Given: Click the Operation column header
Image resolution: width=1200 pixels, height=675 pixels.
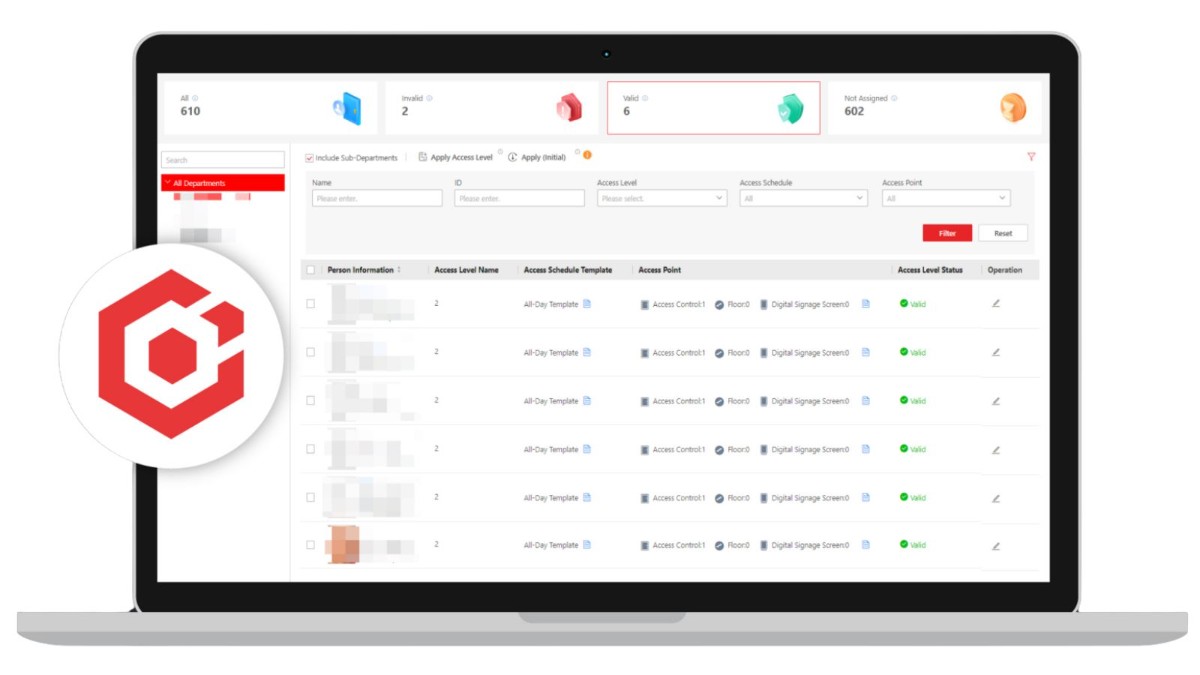Looking at the screenshot, I should [1005, 270].
